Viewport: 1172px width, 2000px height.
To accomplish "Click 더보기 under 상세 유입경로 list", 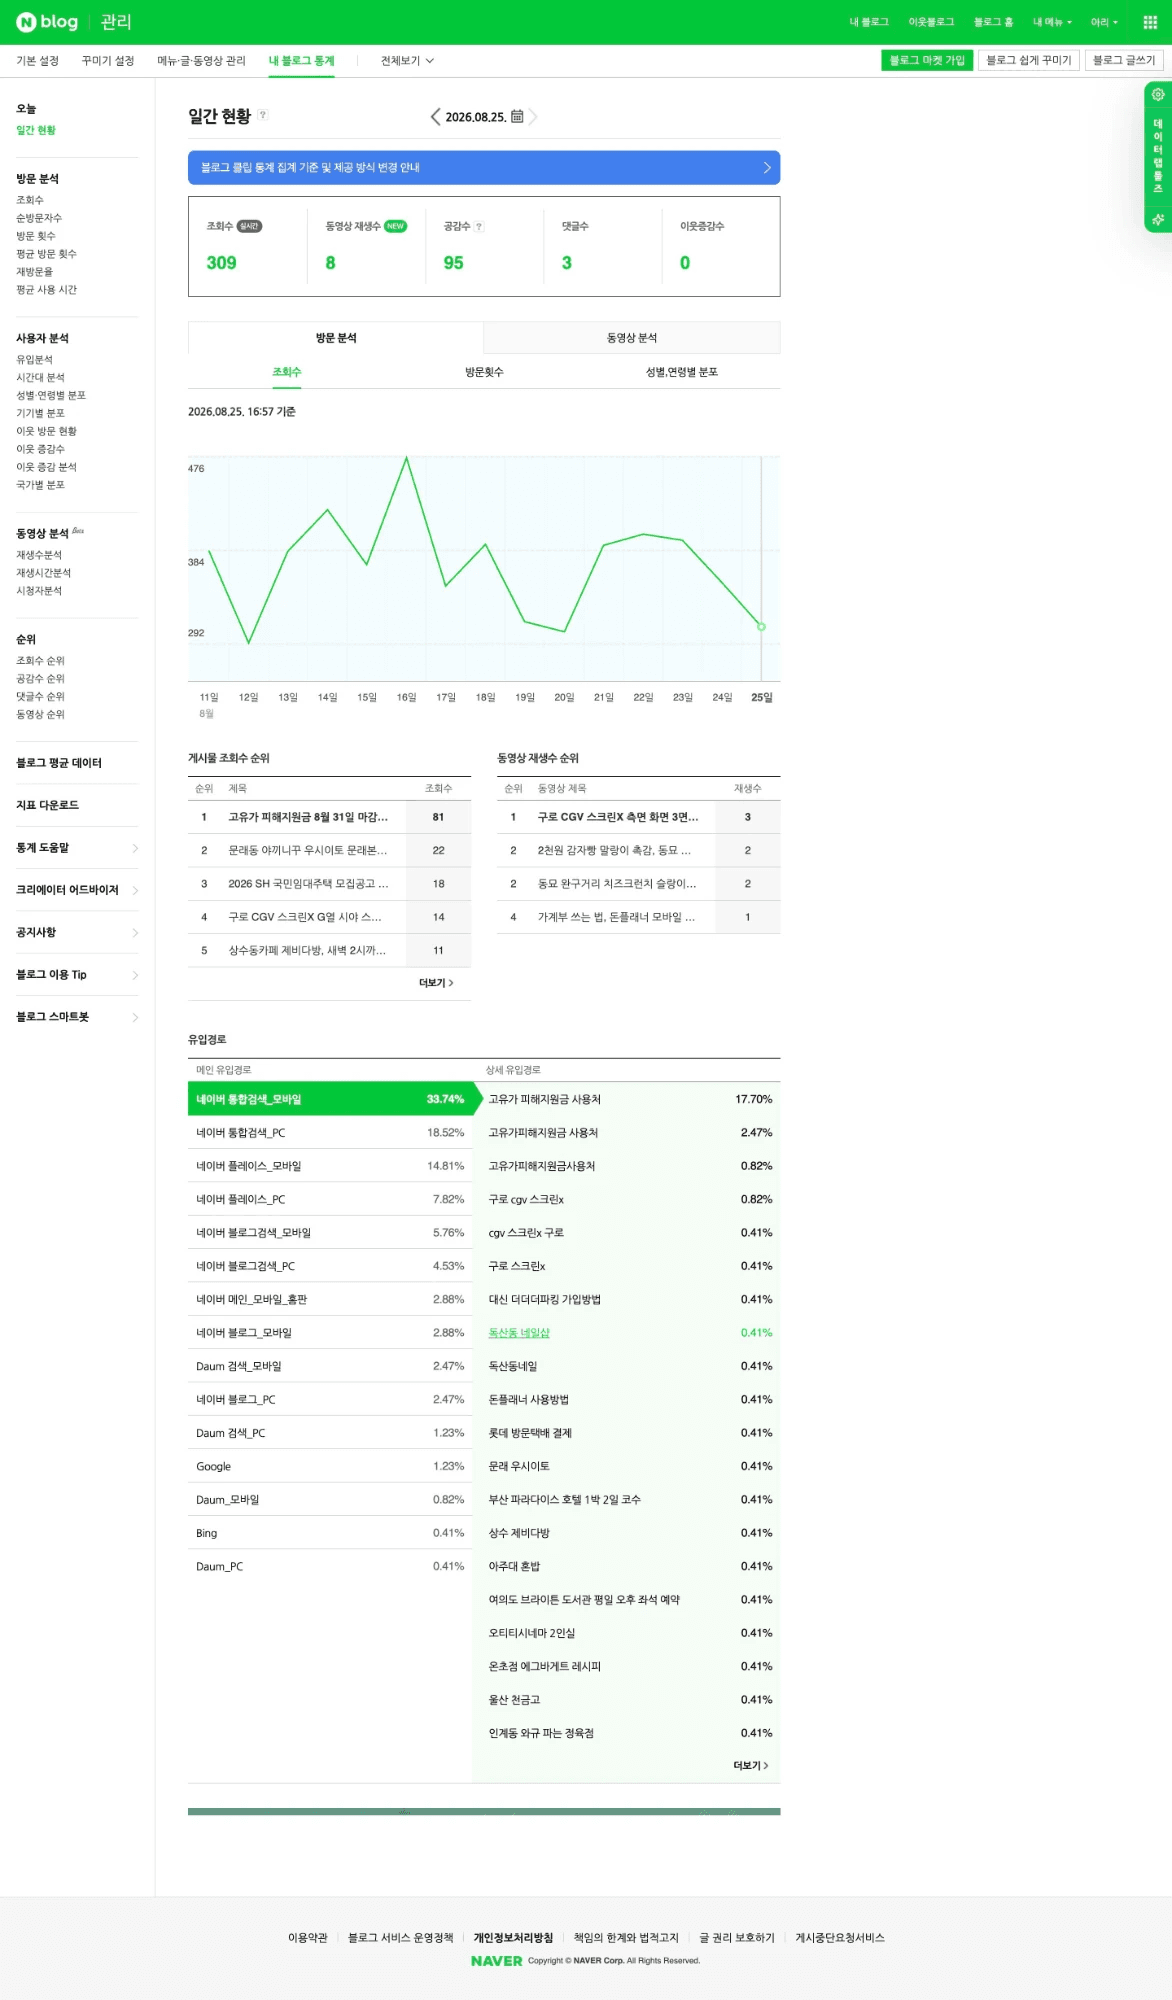I will [x=750, y=1766].
